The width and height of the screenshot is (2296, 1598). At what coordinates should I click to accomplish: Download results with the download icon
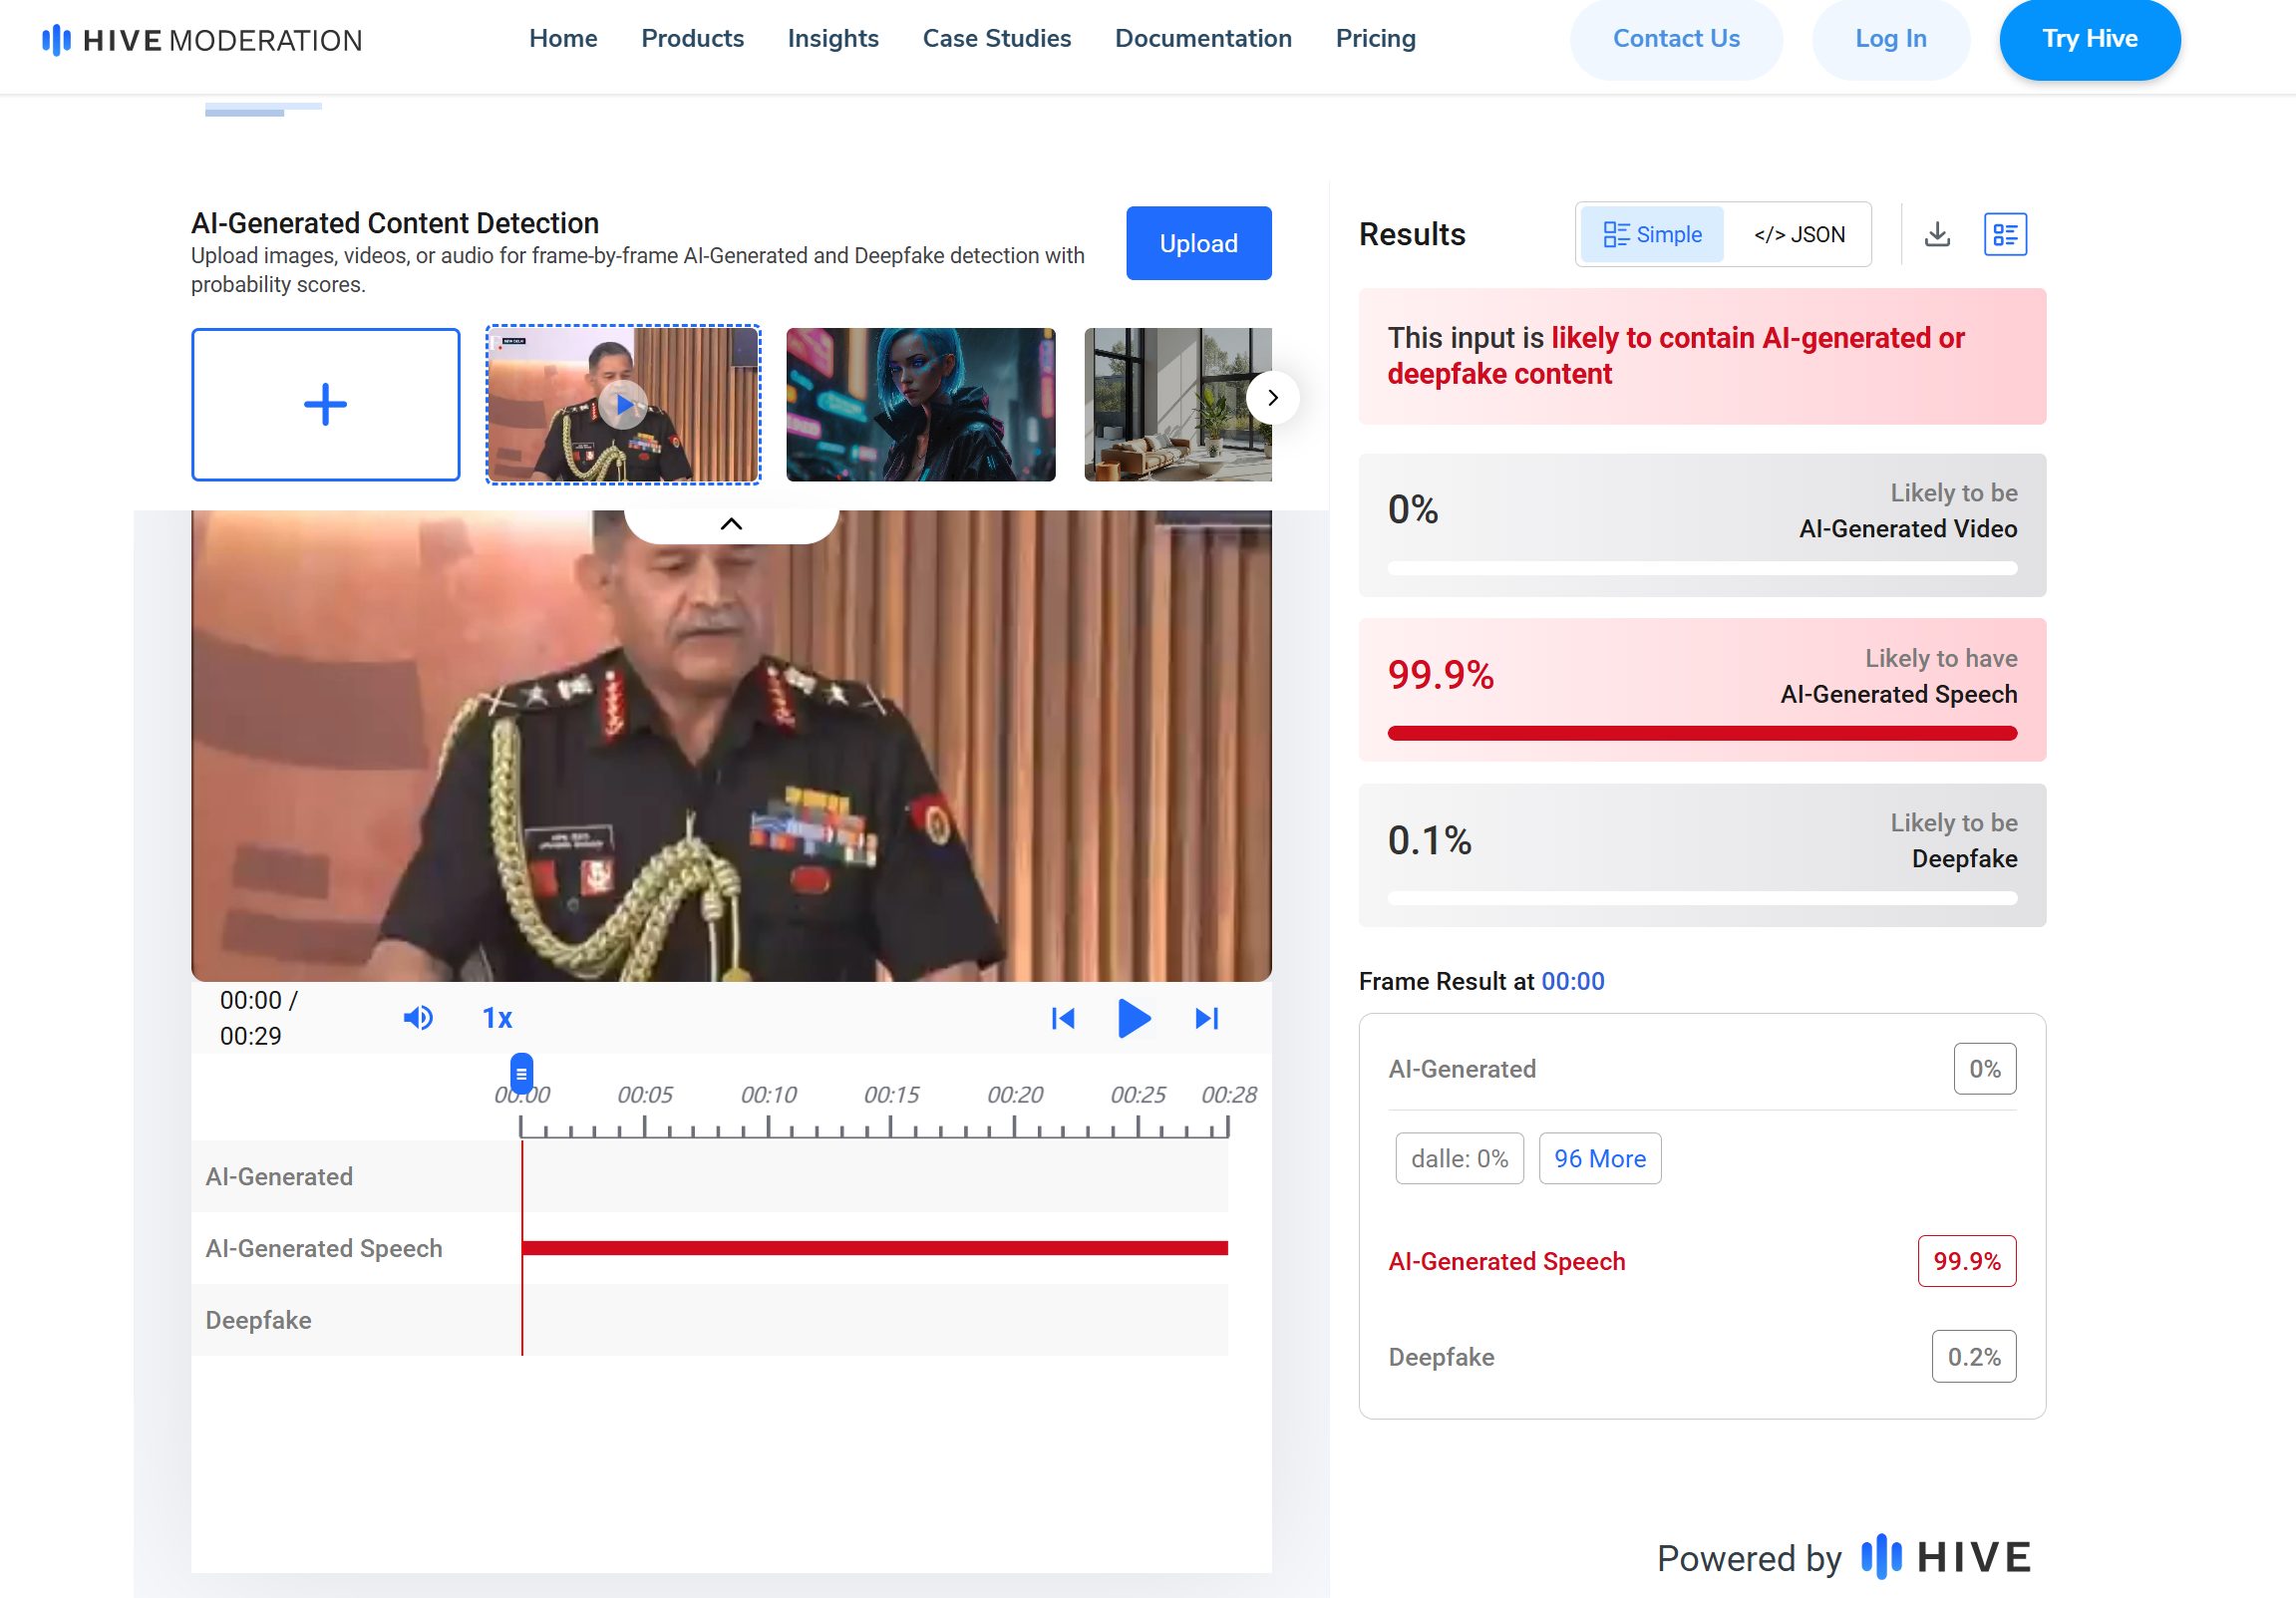[1937, 234]
